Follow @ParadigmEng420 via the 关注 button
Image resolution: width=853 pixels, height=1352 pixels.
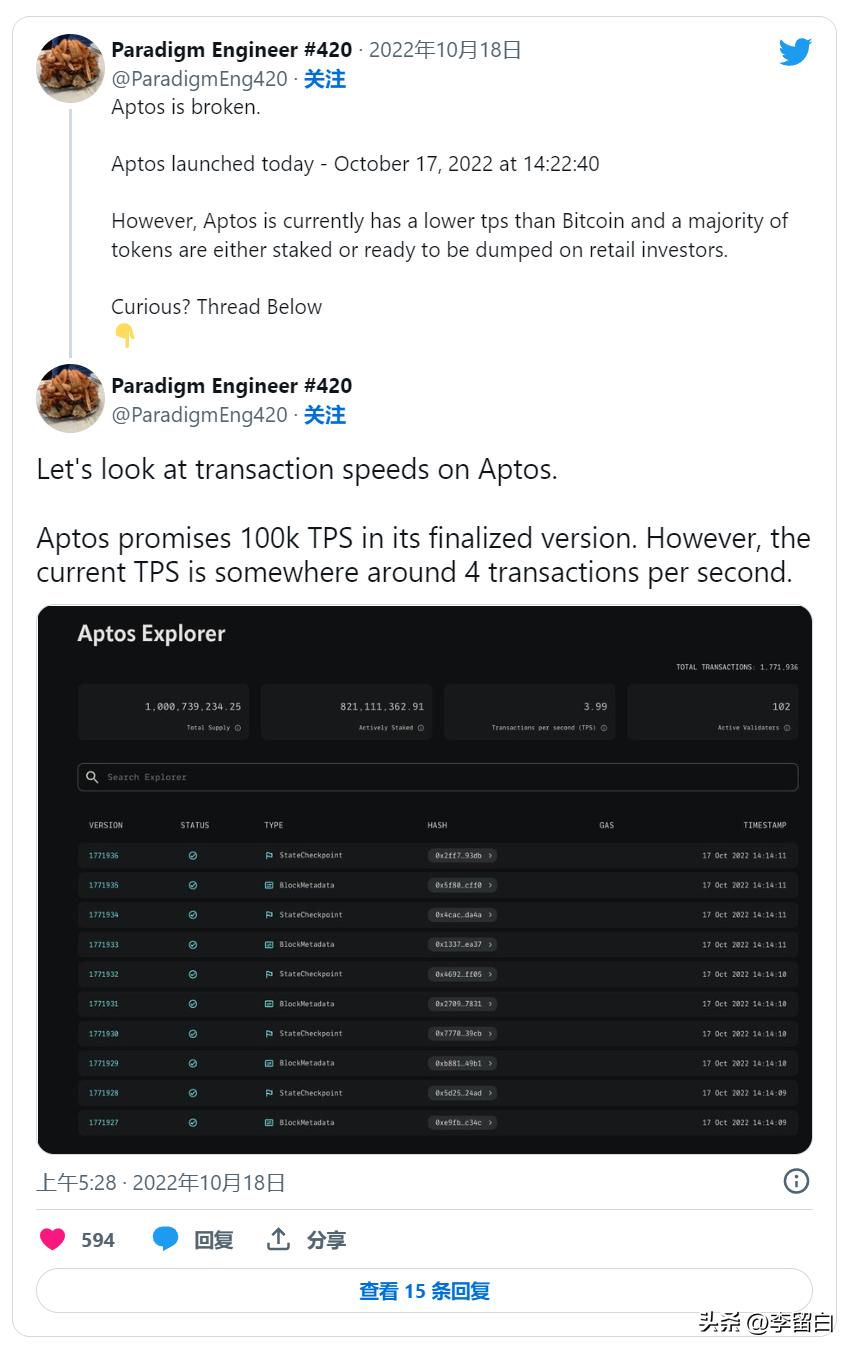click(x=325, y=78)
